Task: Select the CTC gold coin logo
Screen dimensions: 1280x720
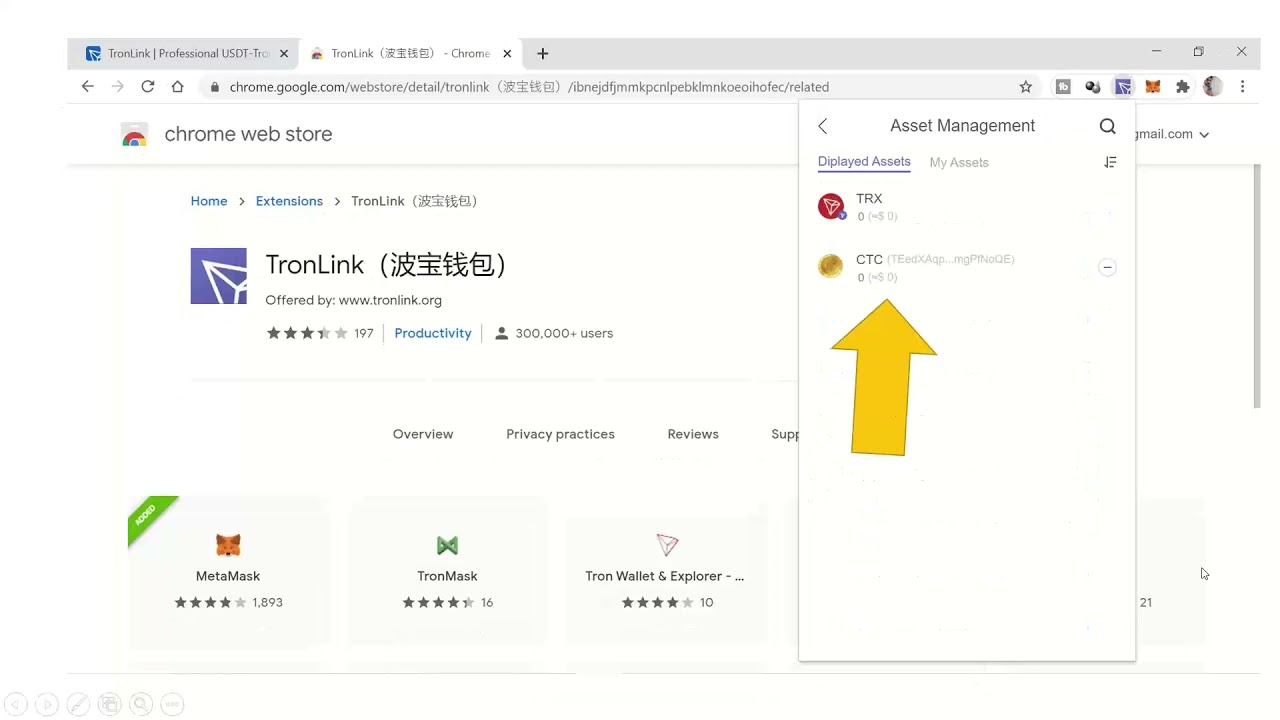Action: pyautogui.click(x=830, y=266)
